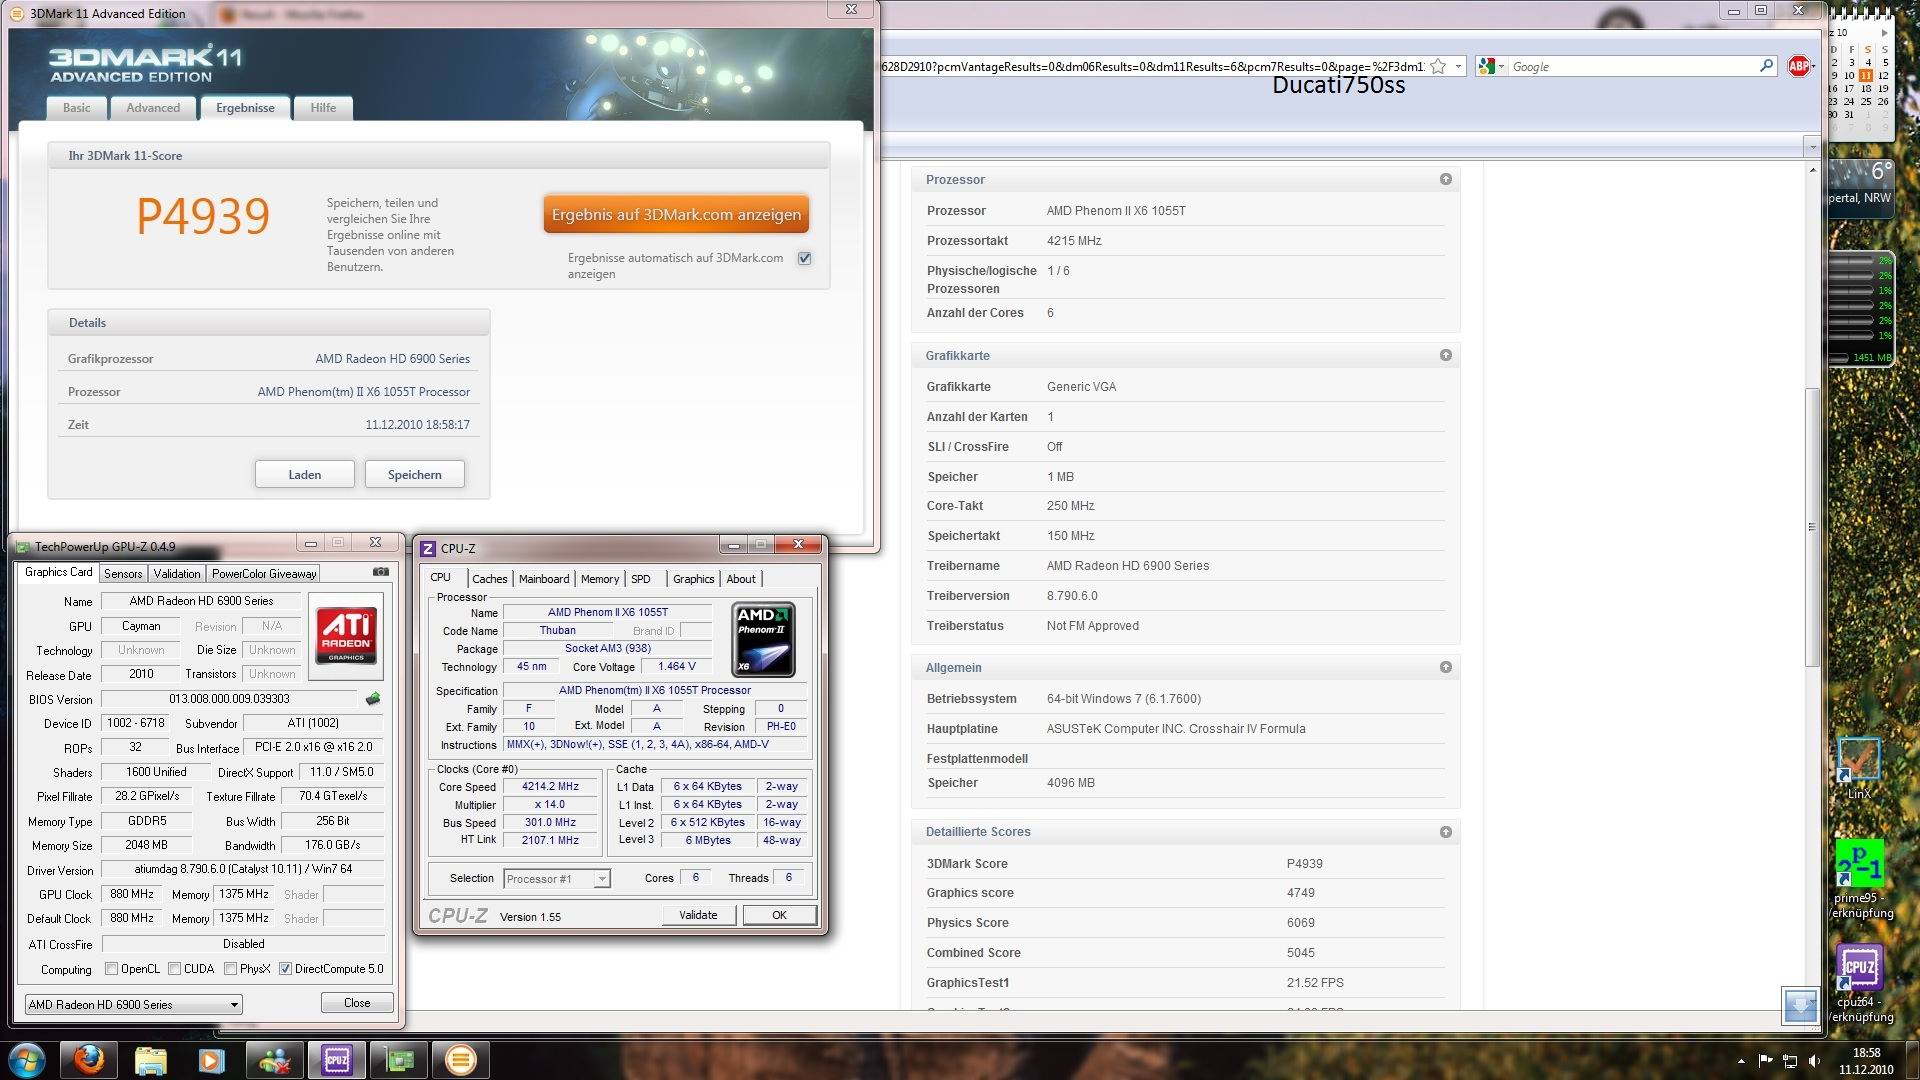Enable the PhysX checkbox in GPU-Z
1920x1080 pixels.
click(231, 969)
